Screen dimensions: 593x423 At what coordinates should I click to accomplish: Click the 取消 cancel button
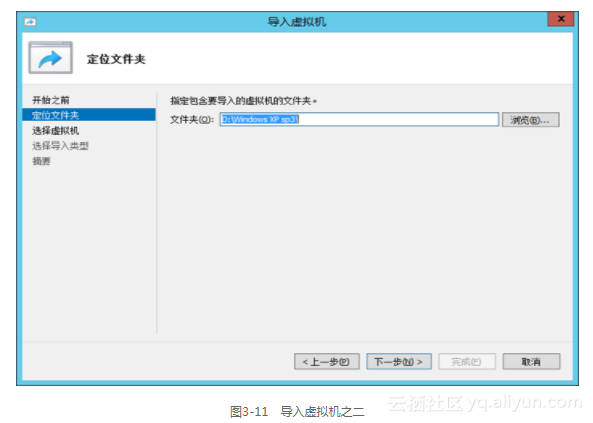pos(531,362)
